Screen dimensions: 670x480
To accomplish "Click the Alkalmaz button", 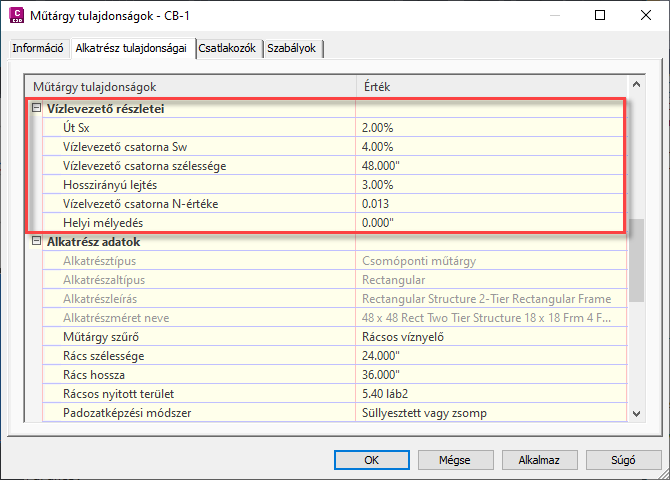I will pyautogui.click(x=531, y=460).
